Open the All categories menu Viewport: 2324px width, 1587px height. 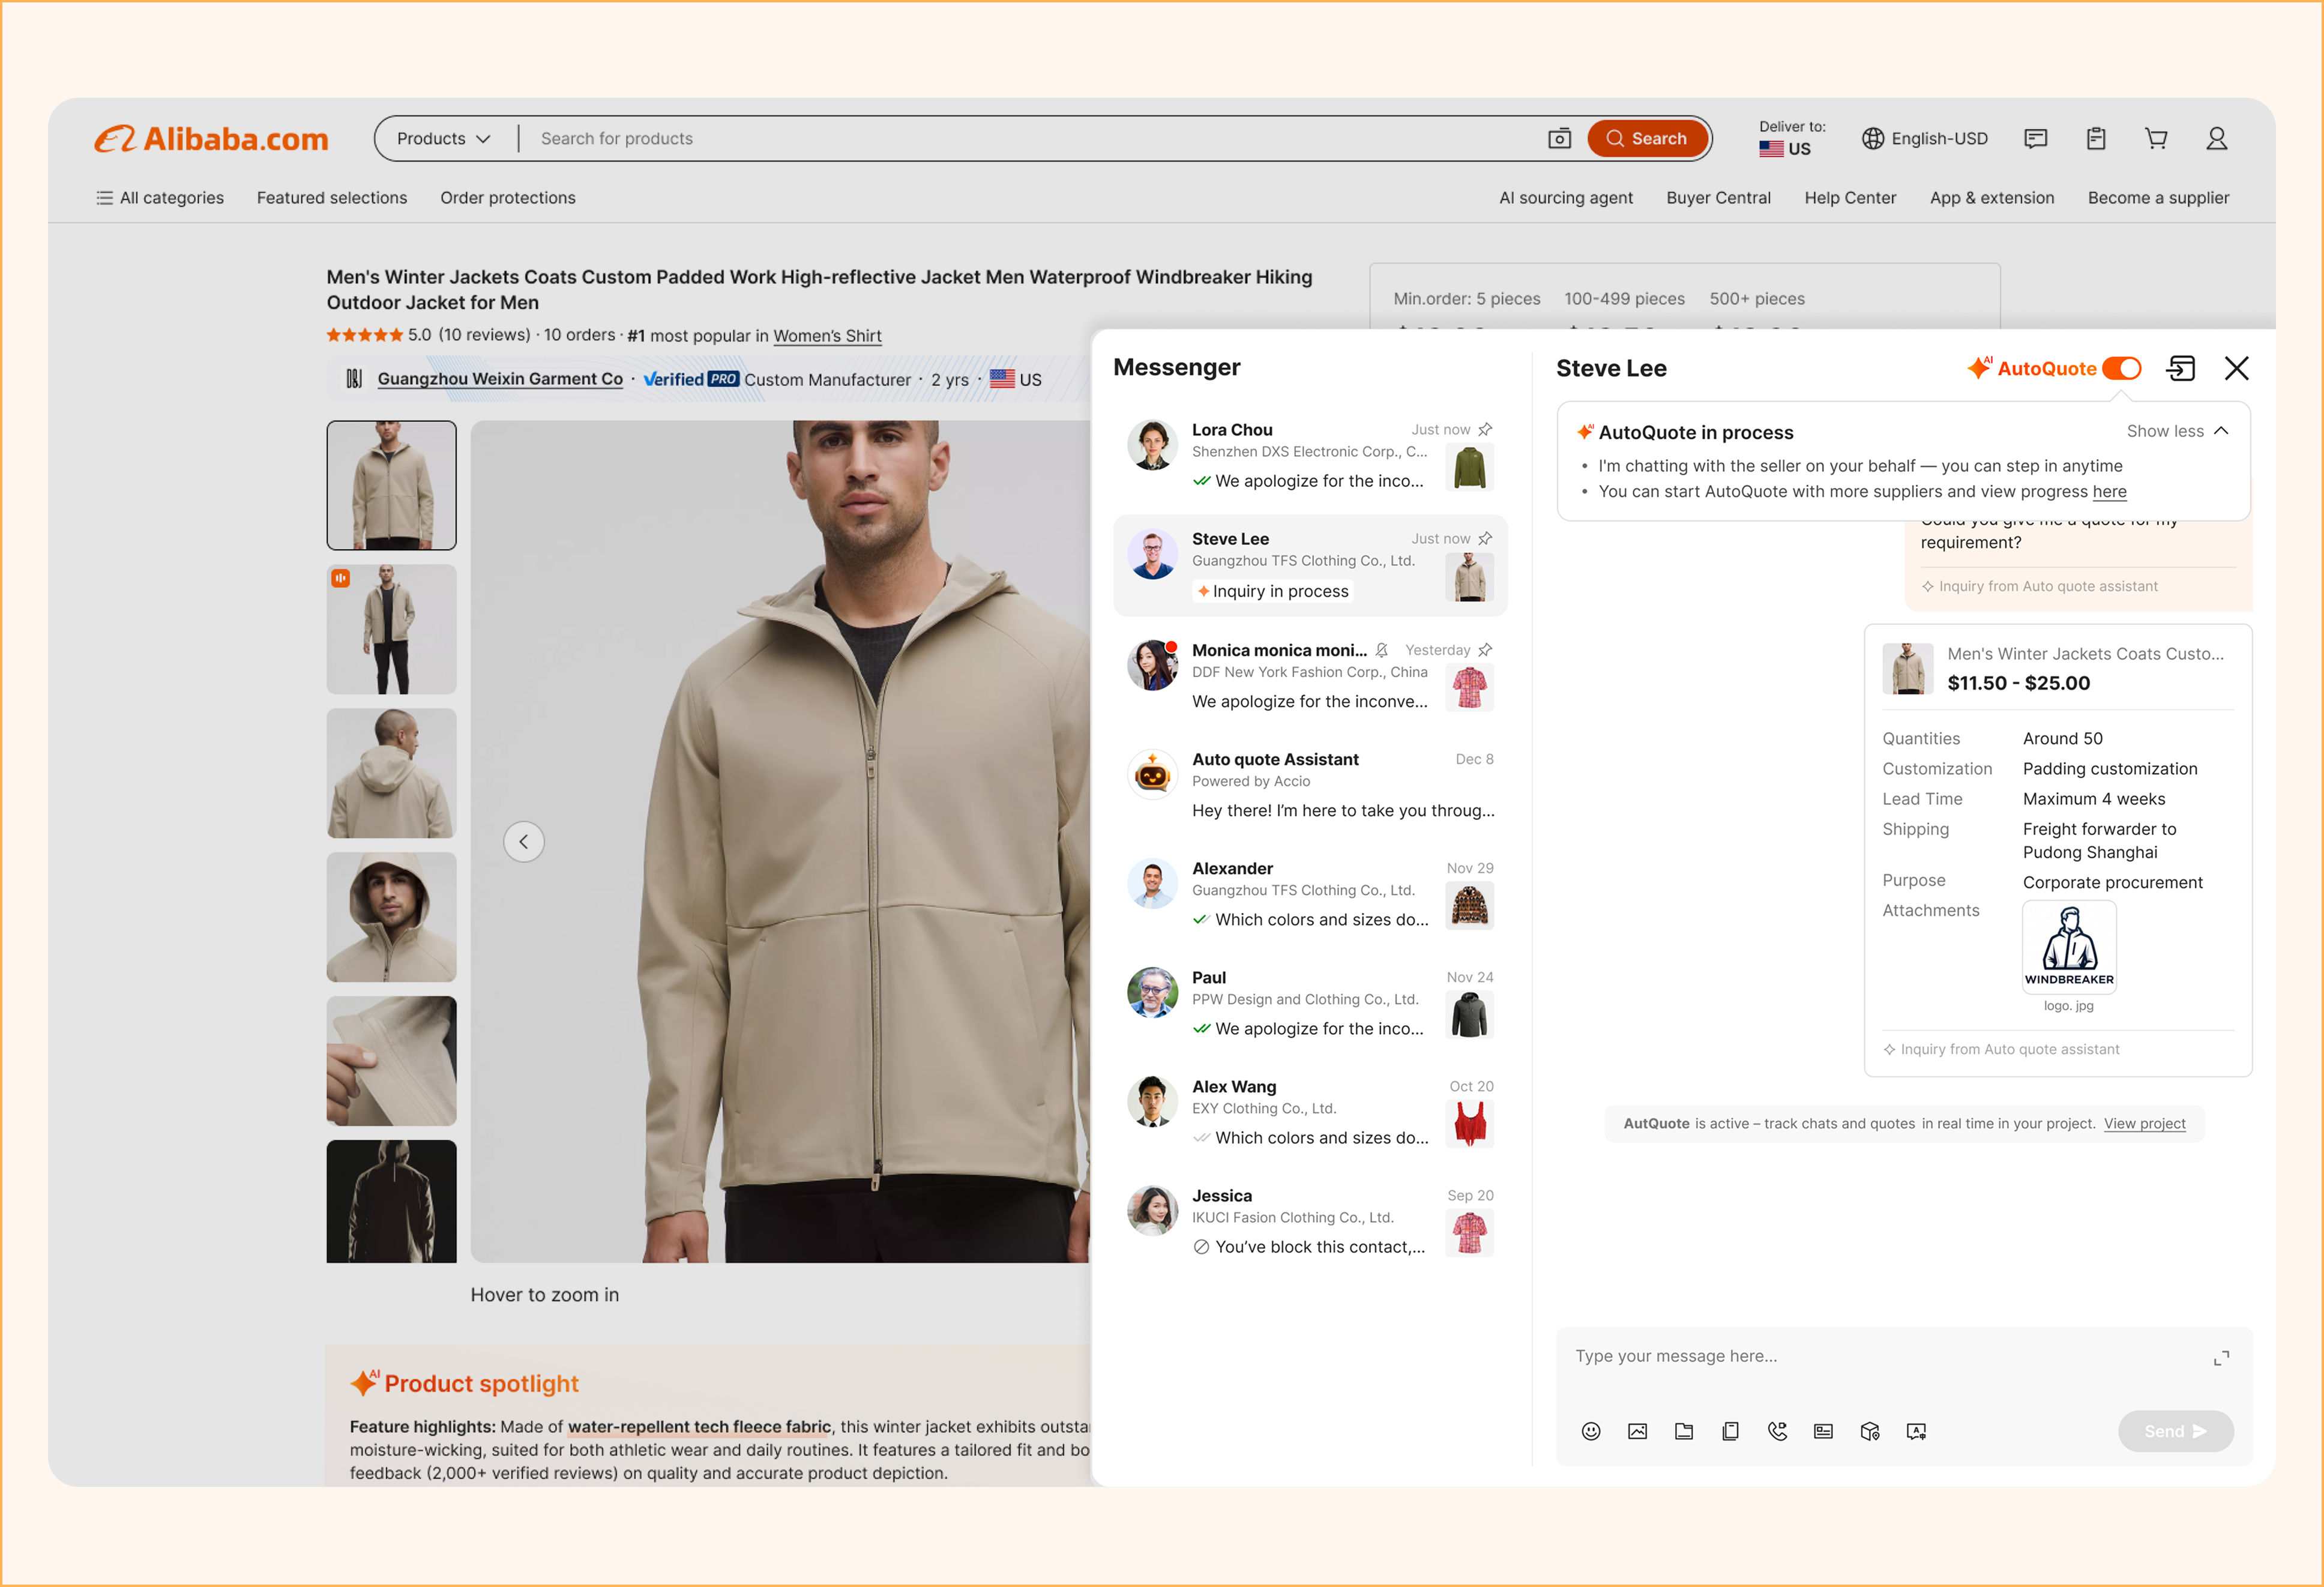(160, 198)
